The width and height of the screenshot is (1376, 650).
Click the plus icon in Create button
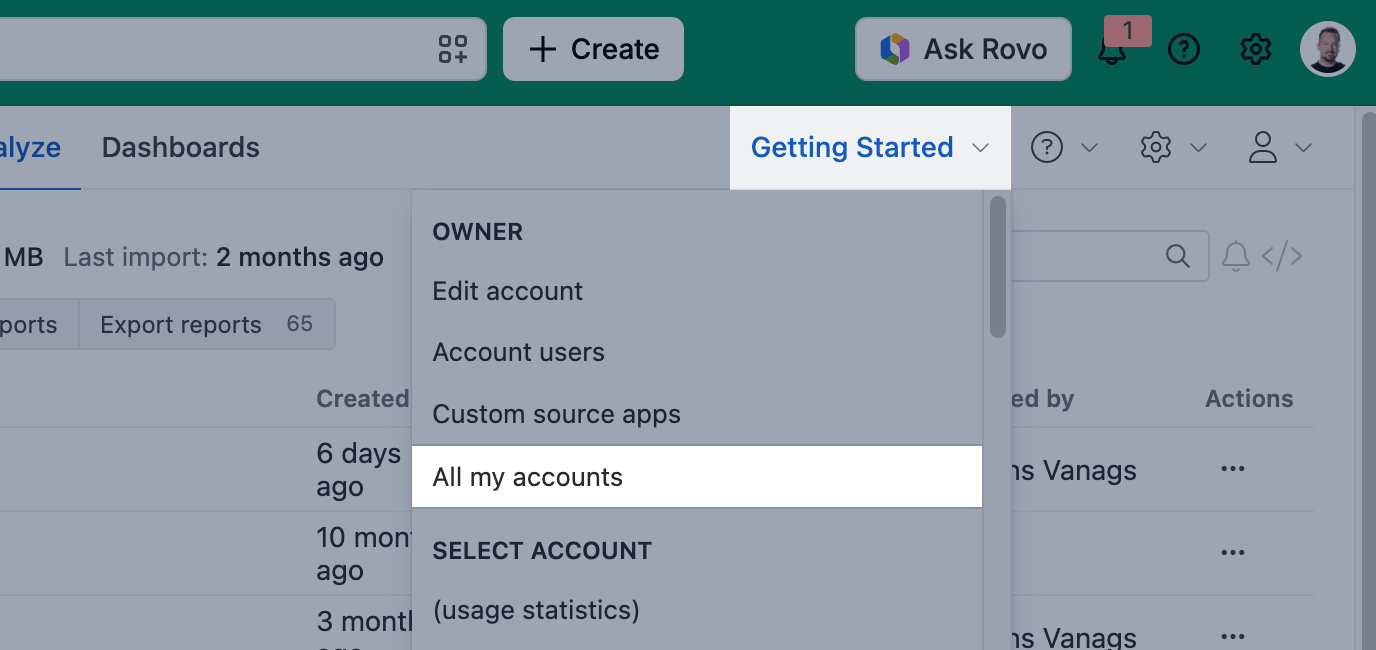click(x=542, y=49)
